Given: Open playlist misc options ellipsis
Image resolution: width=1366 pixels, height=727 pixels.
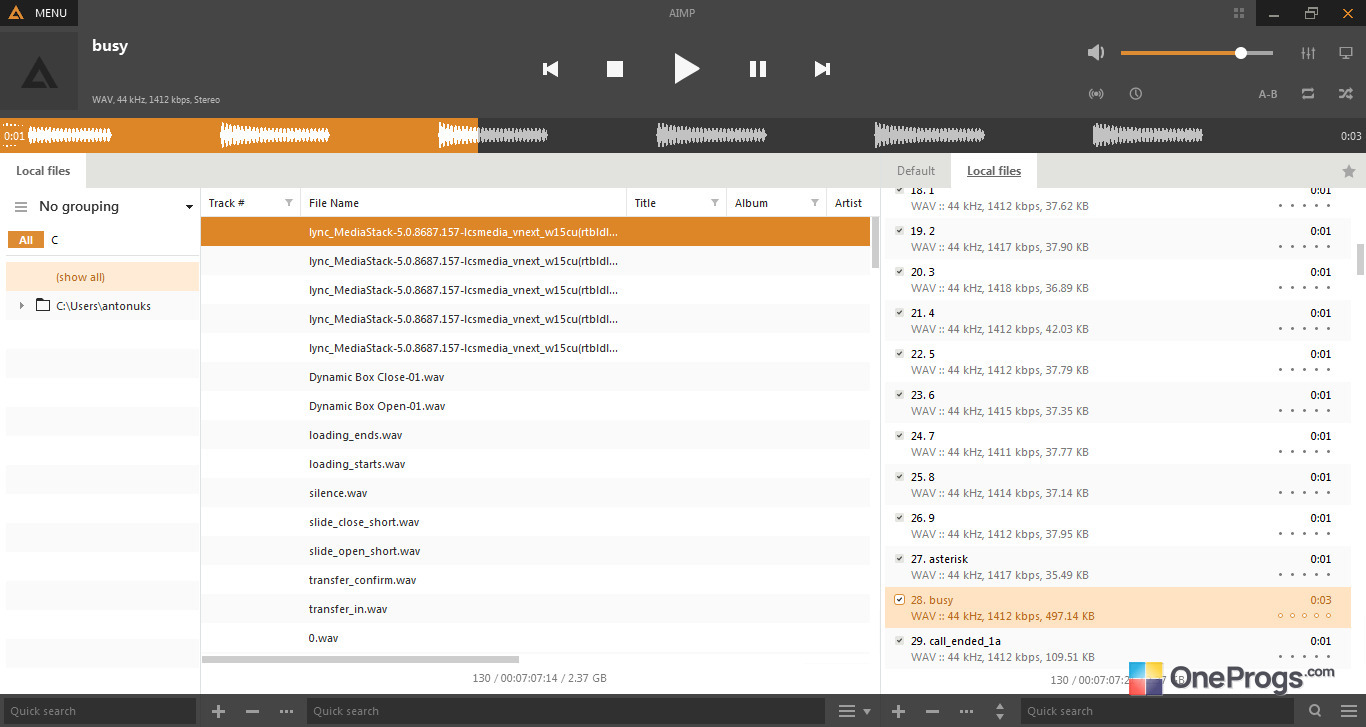Looking at the screenshot, I should point(967,711).
